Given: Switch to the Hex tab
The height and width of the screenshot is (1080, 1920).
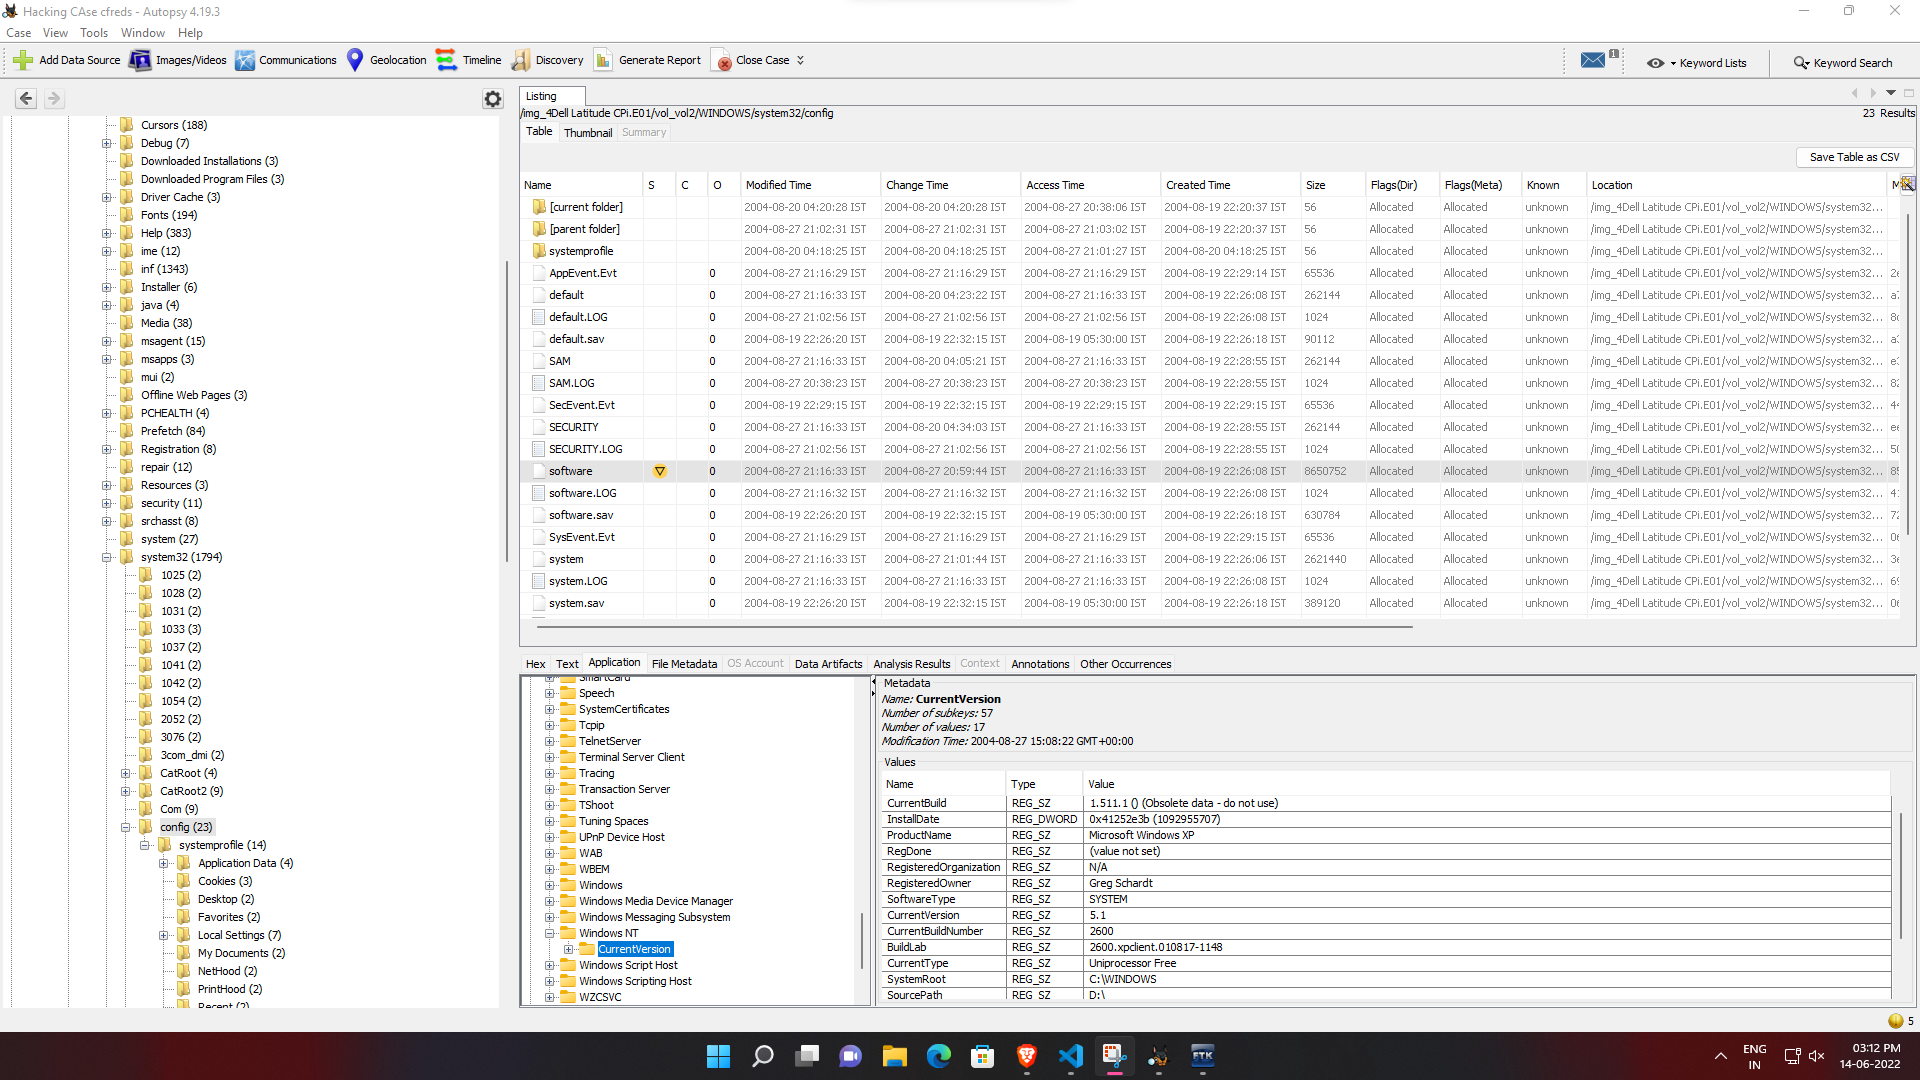Looking at the screenshot, I should pyautogui.click(x=535, y=663).
